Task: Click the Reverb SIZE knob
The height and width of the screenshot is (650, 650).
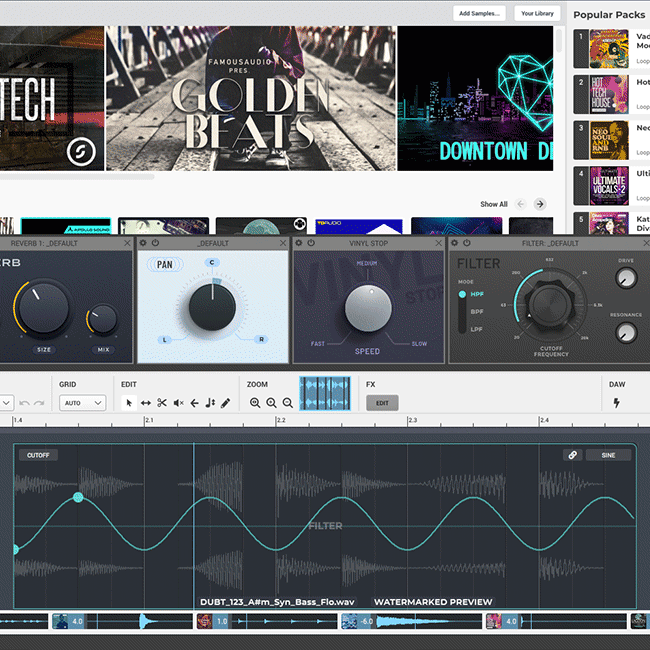Action: (x=44, y=307)
